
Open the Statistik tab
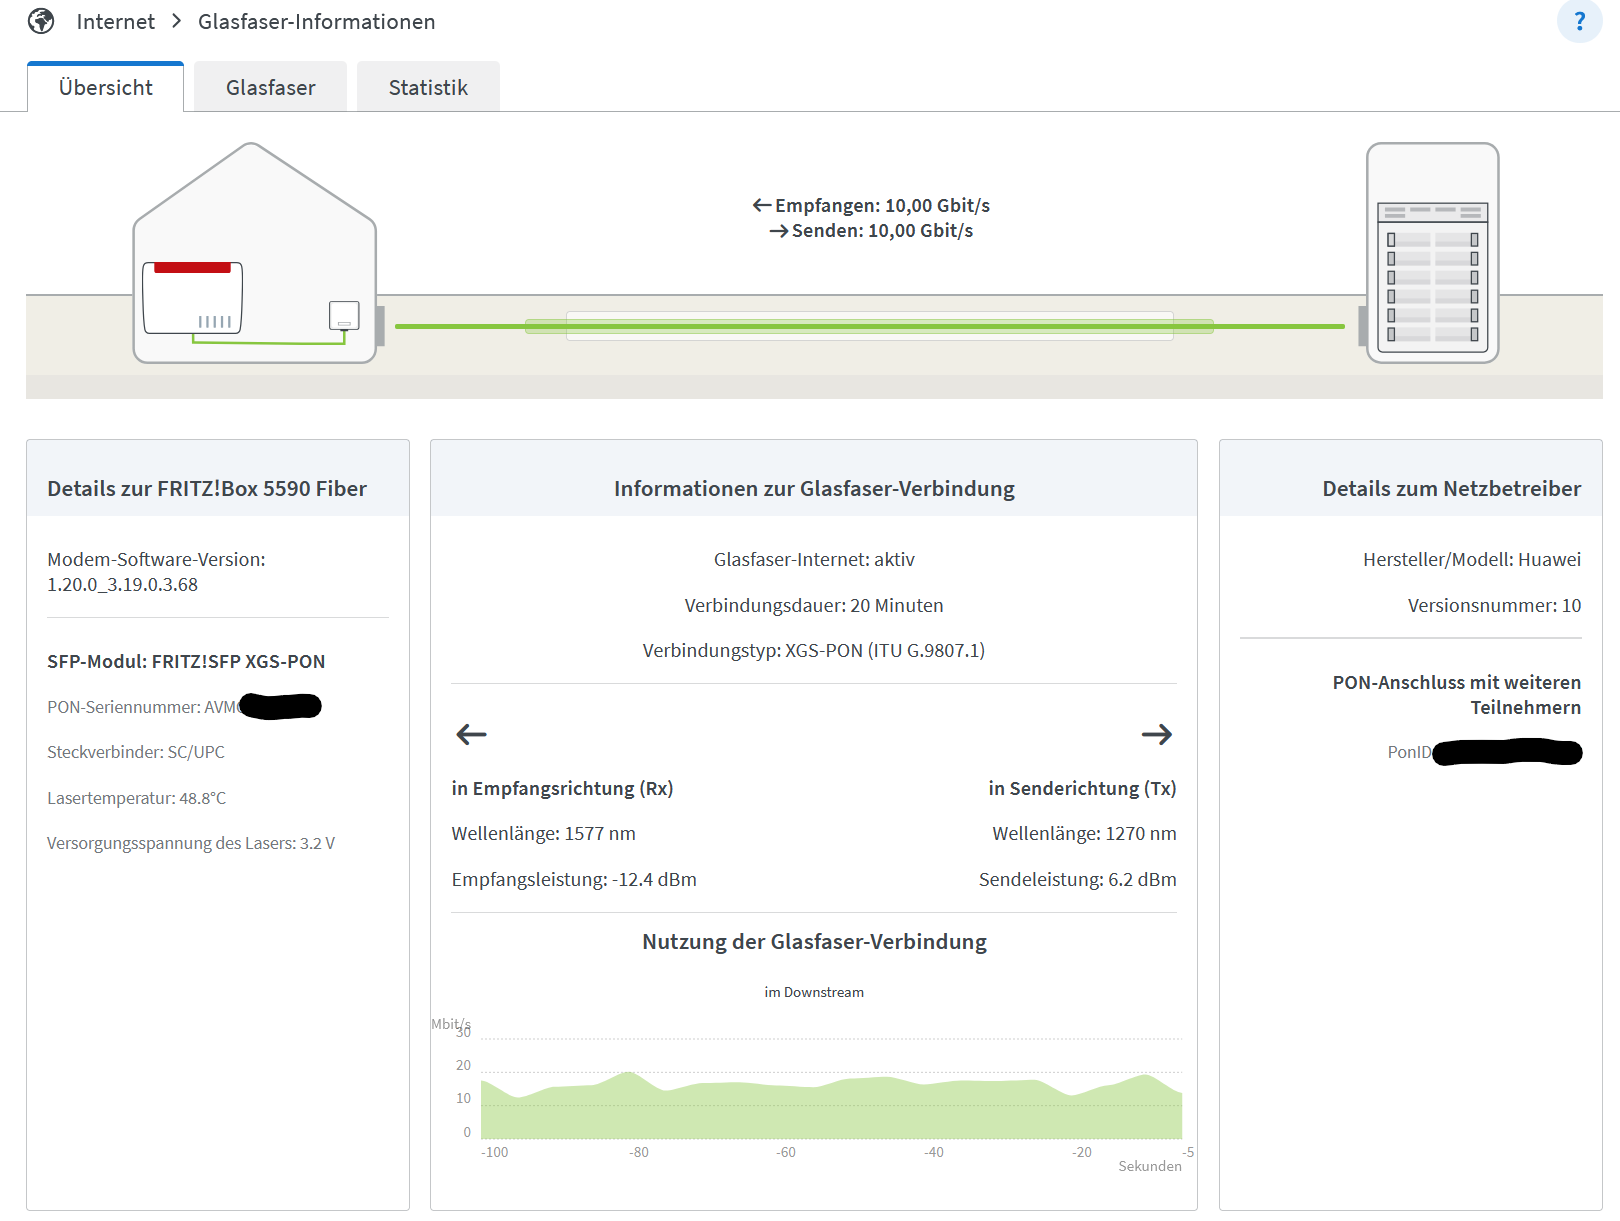pos(428,87)
